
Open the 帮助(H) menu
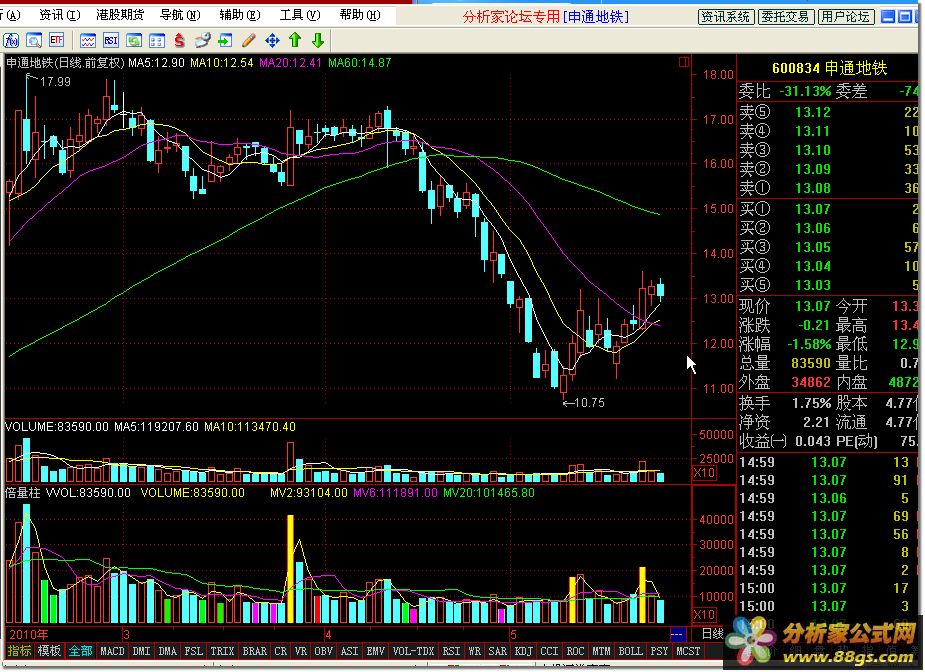coord(360,15)
